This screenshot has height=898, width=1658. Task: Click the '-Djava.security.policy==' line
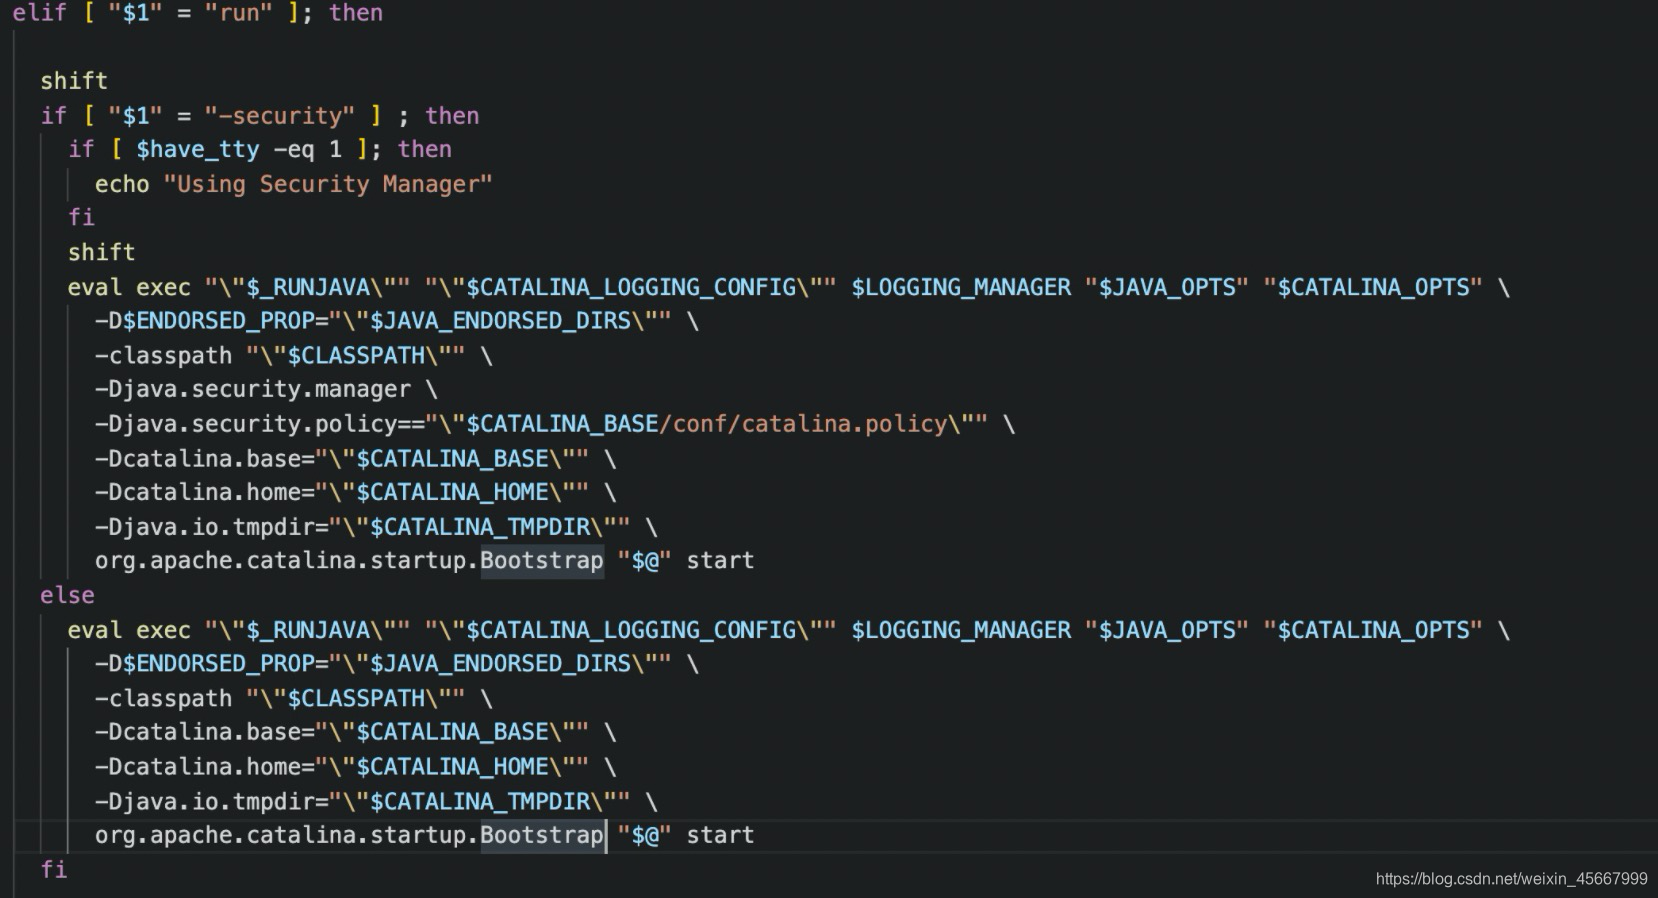click(x=555, y=424)
